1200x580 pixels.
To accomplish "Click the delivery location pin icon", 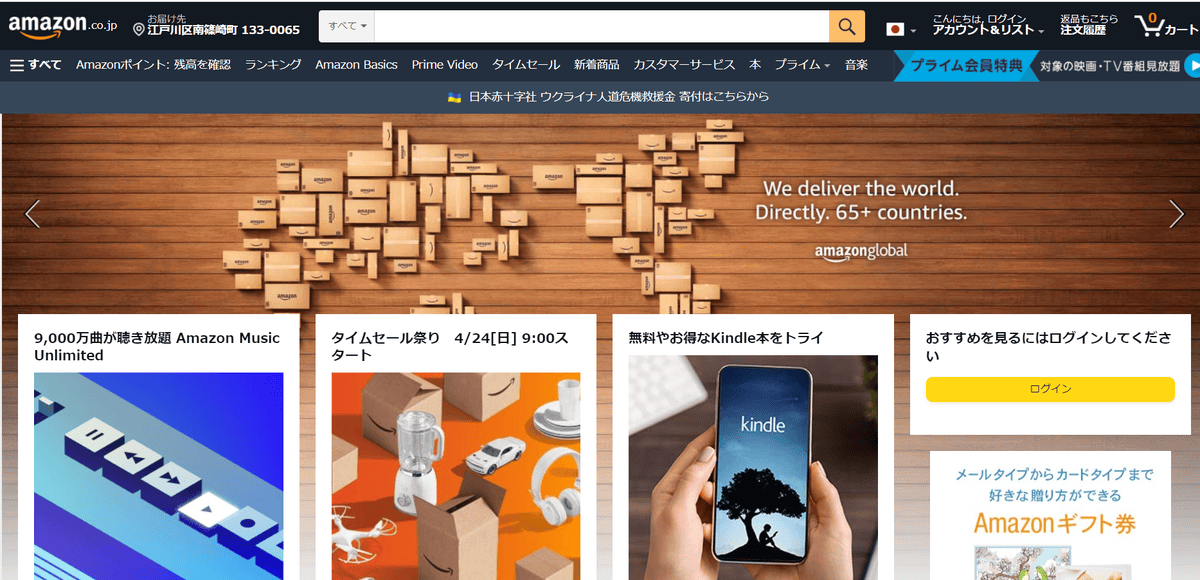I will 139,29.
